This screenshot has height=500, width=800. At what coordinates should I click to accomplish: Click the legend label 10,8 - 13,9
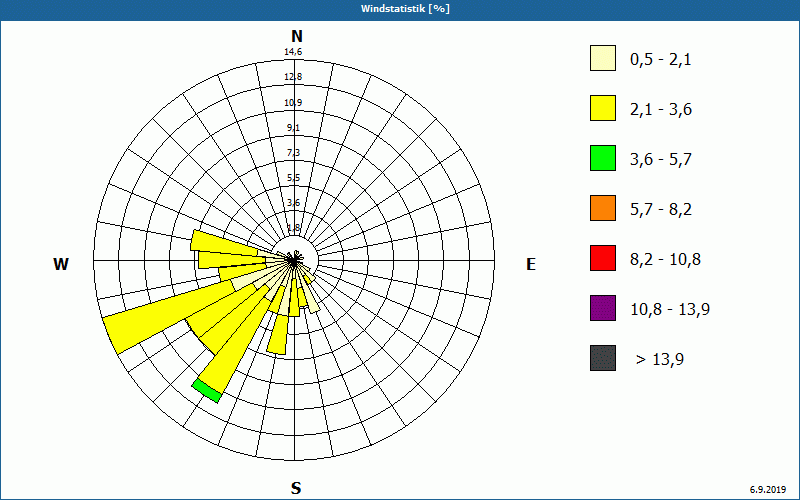click(670, 310)
